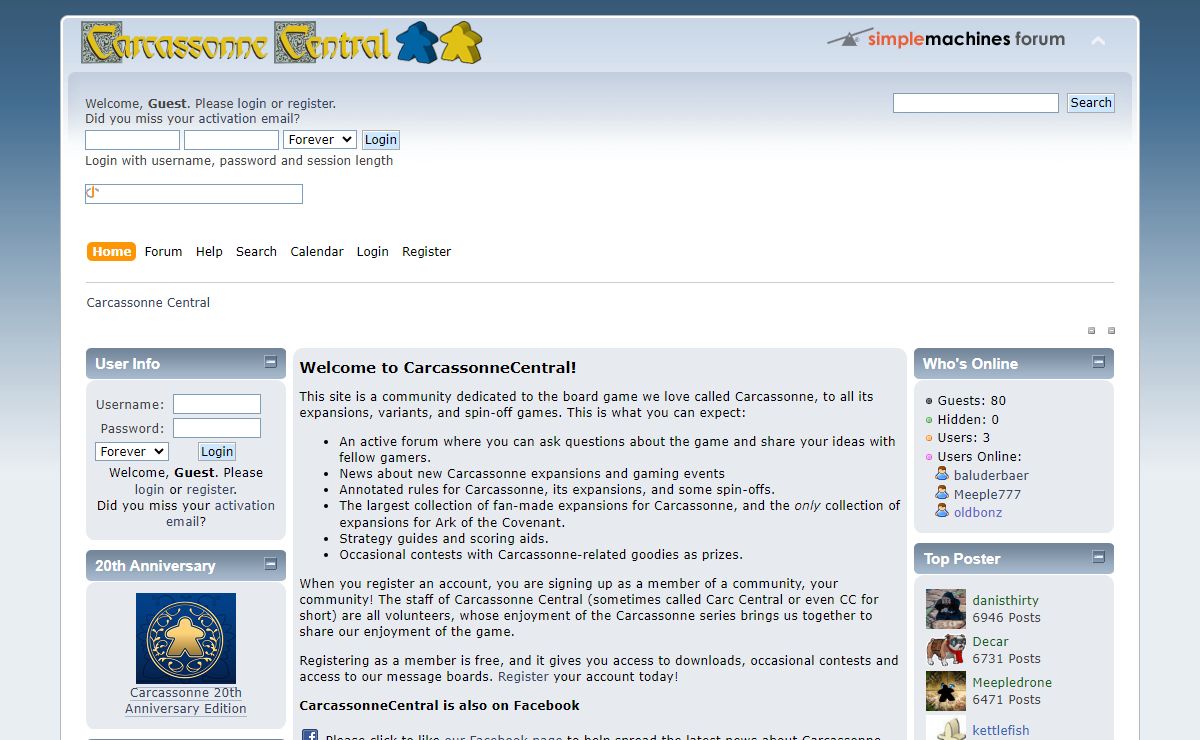Open danisthirty's avatar image
1200x740 pixels.
pyautogui.click(x=945, y=609)
